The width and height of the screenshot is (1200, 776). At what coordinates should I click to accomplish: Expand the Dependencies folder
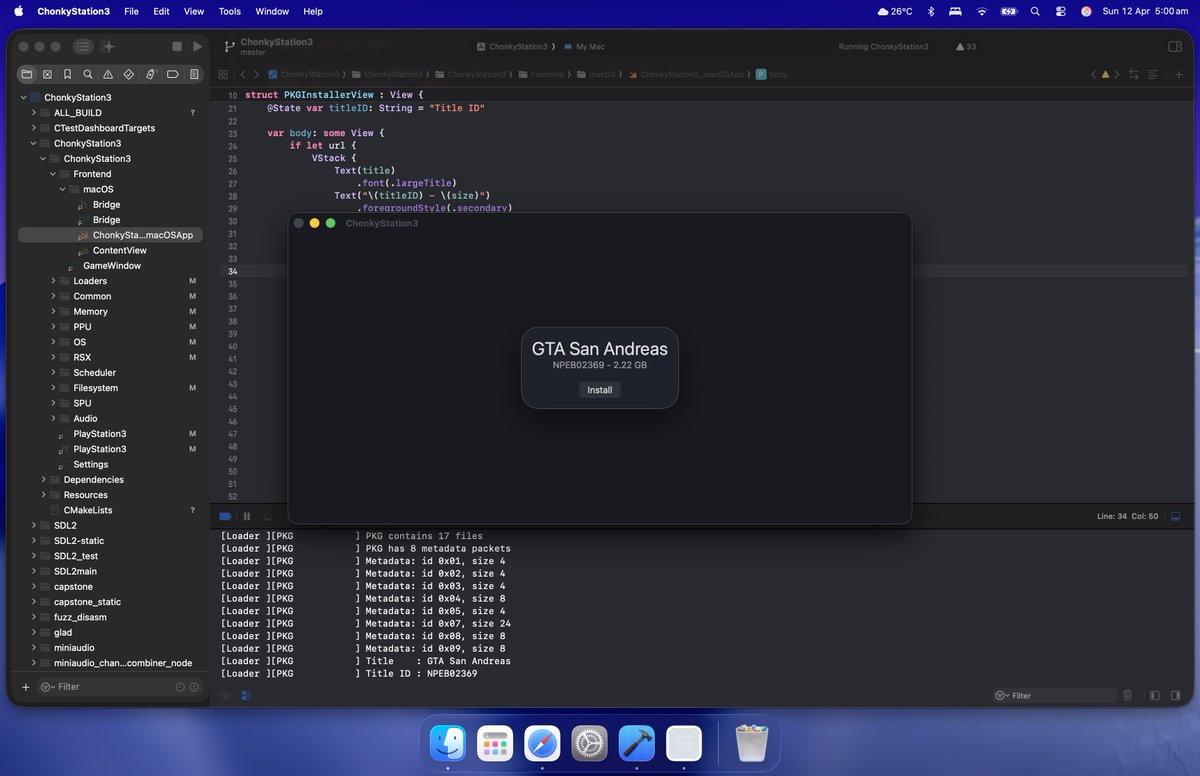tap(43, 480)
